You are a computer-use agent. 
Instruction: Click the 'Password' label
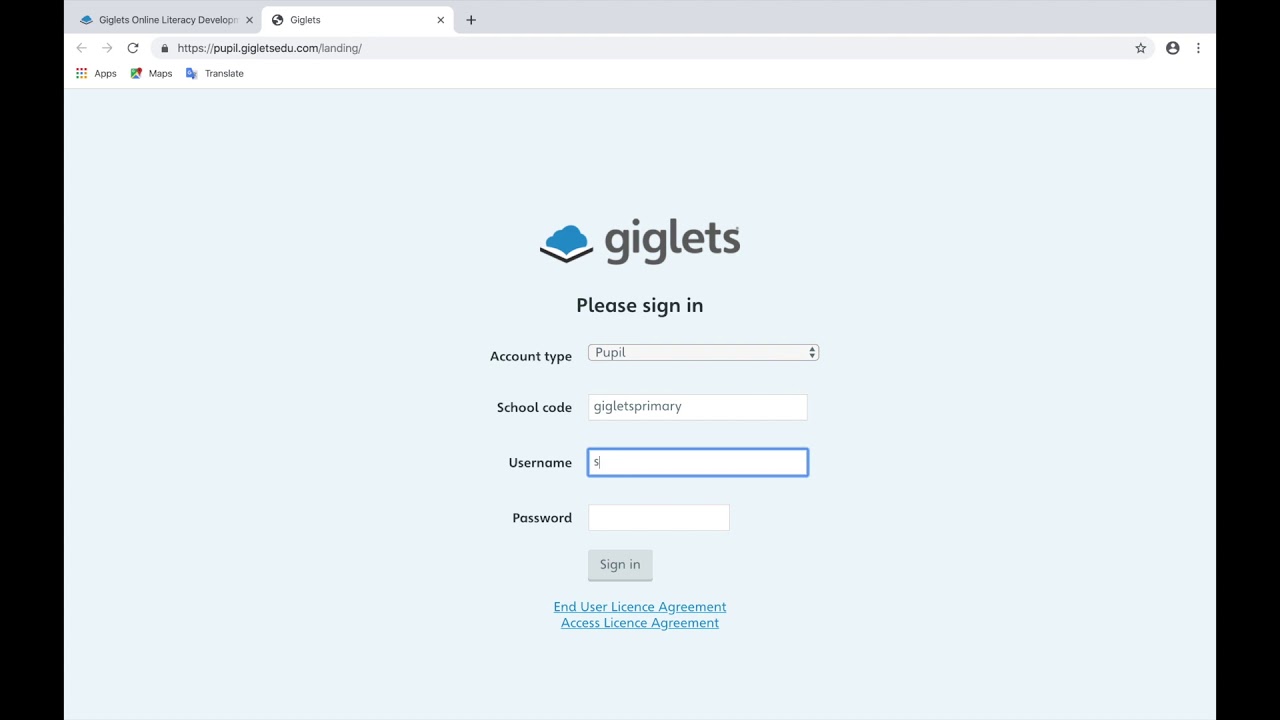pyautogui.click(x=542, y=517)
